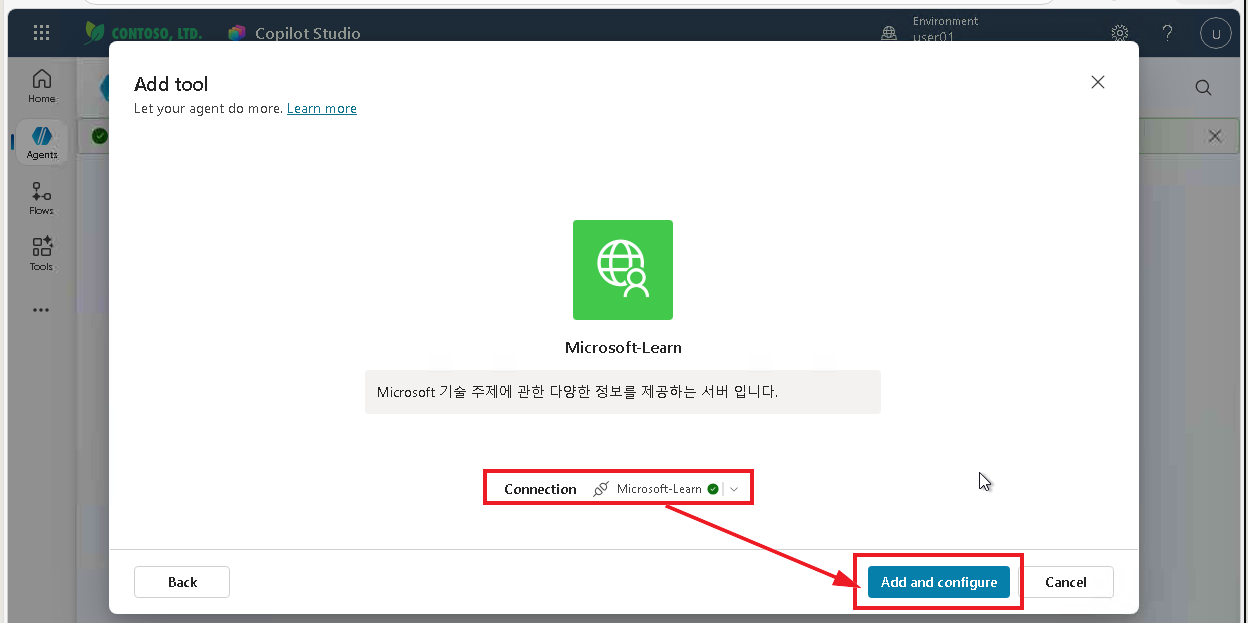Image resolution: width=1248 pixels, height=623 pixels.
Task: Go to Home in sidebar
Action: pos(42,86)
